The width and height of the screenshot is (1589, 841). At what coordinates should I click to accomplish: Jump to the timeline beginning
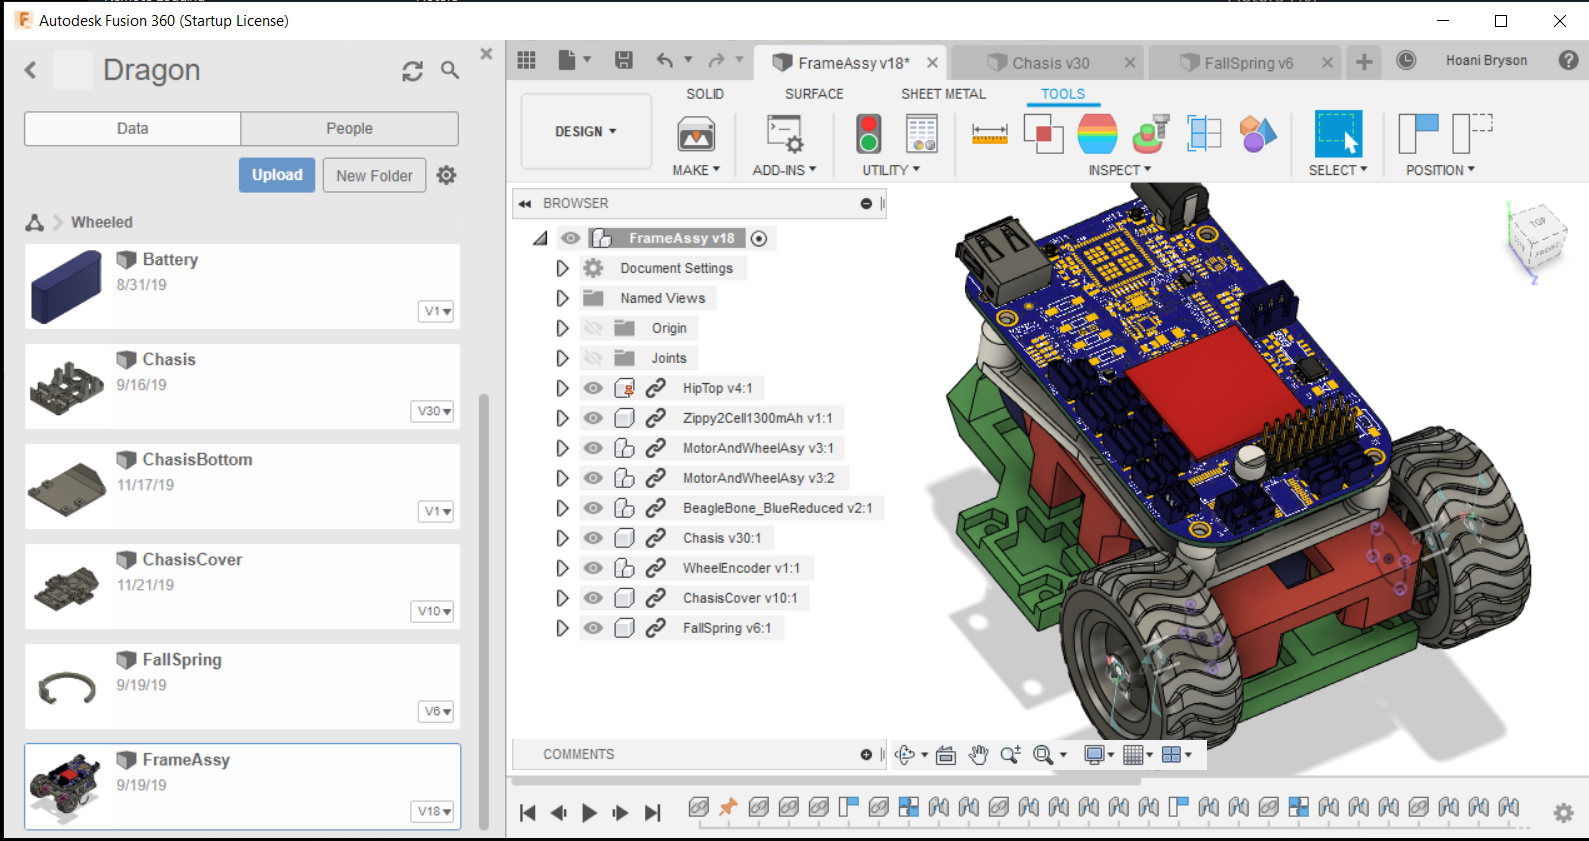(x=528, y=813)
